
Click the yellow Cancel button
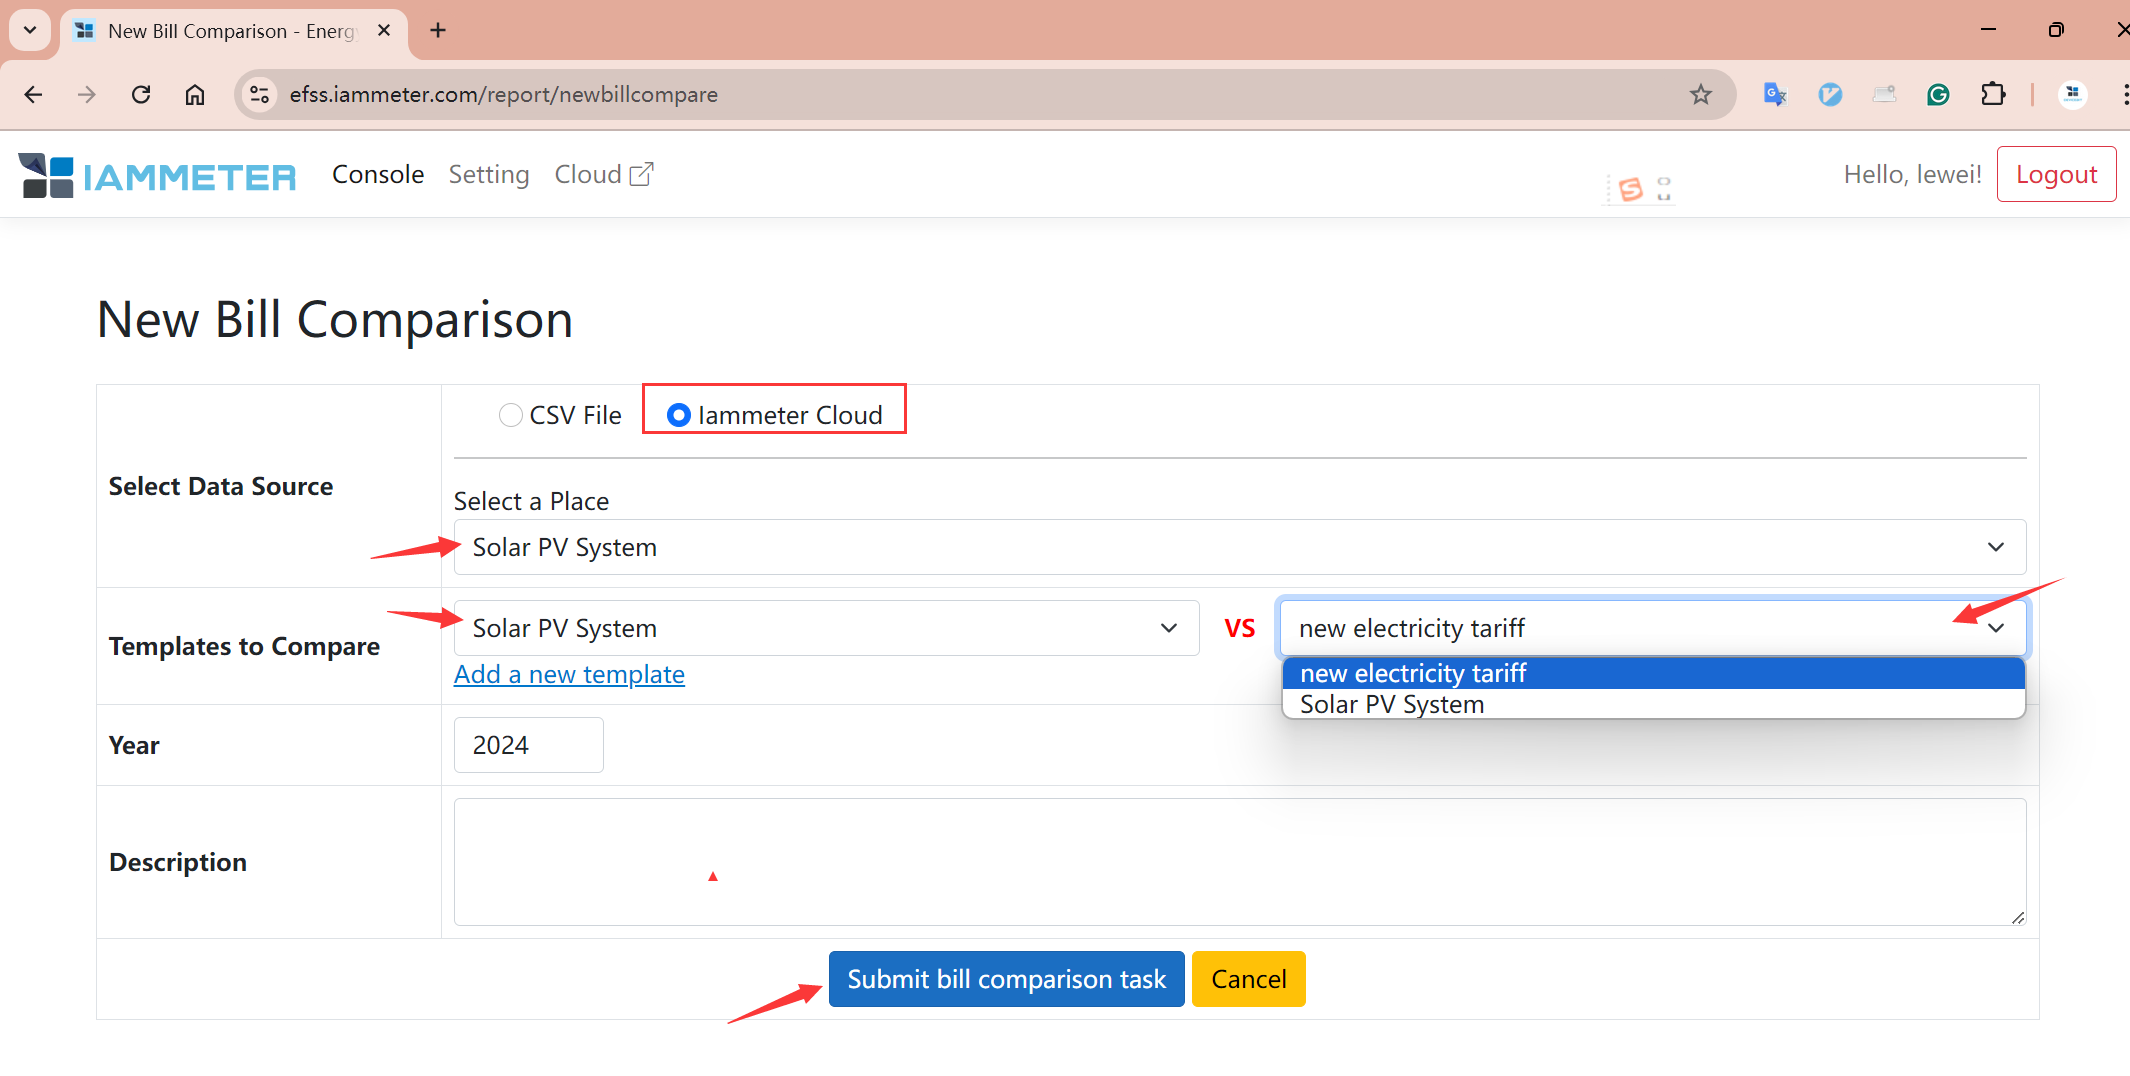click(x=1248, y=979)
